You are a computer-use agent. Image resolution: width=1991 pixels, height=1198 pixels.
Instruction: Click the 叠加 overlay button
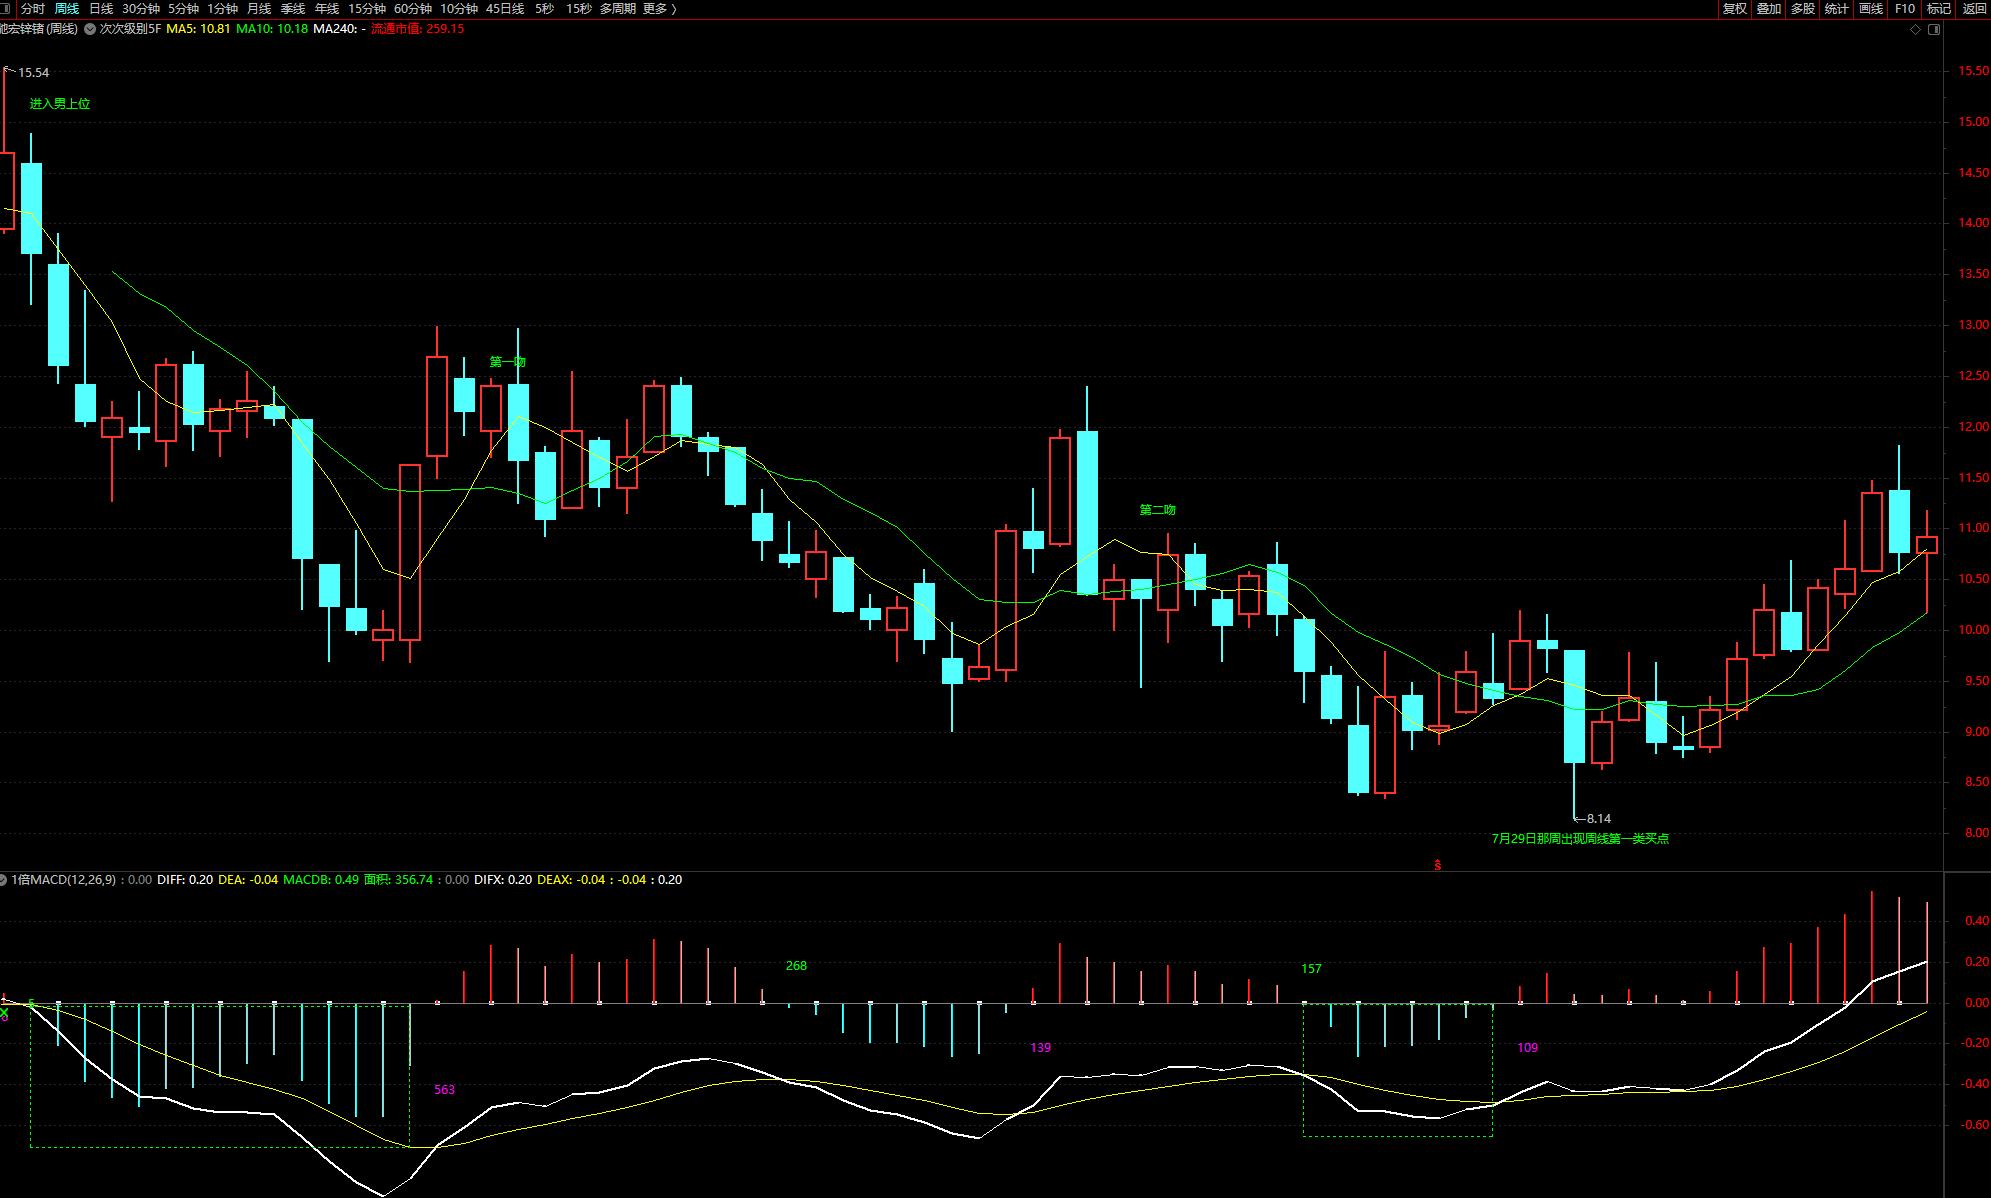[x=1768, y=9]
